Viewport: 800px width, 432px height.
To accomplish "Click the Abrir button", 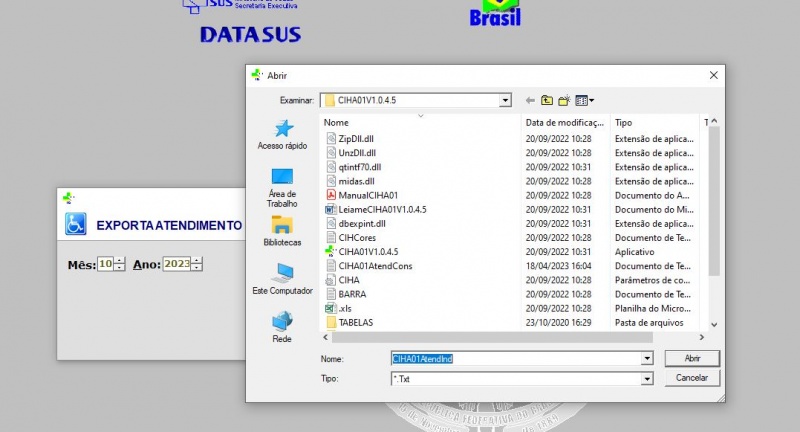I will click(692, 358).
